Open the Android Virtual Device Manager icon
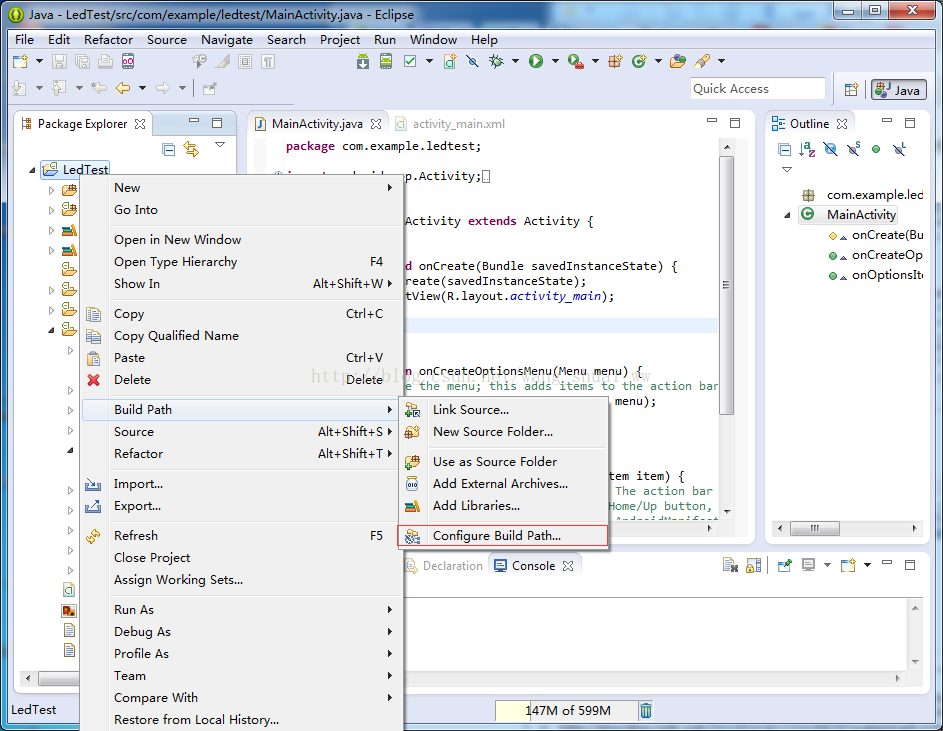 [x=386, y=61]
